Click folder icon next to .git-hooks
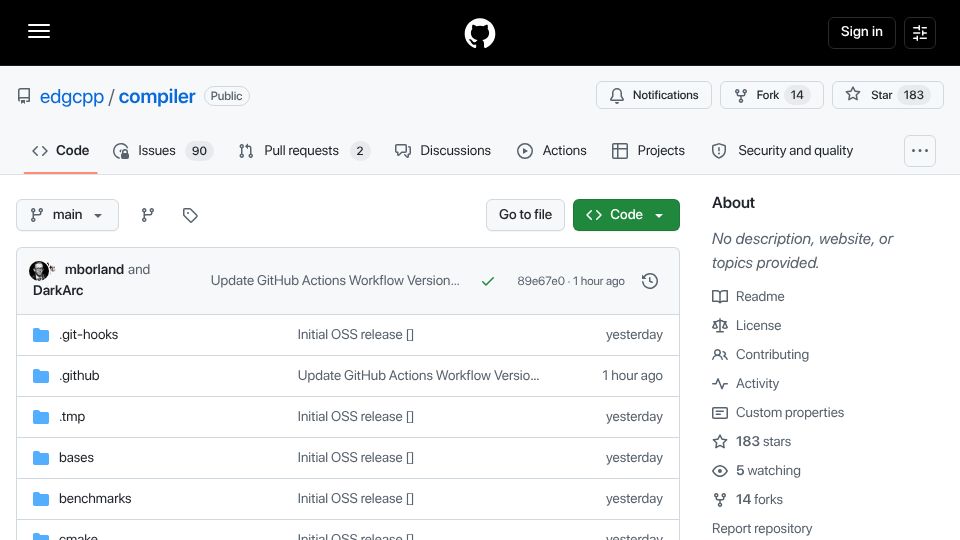 [41, 335]
